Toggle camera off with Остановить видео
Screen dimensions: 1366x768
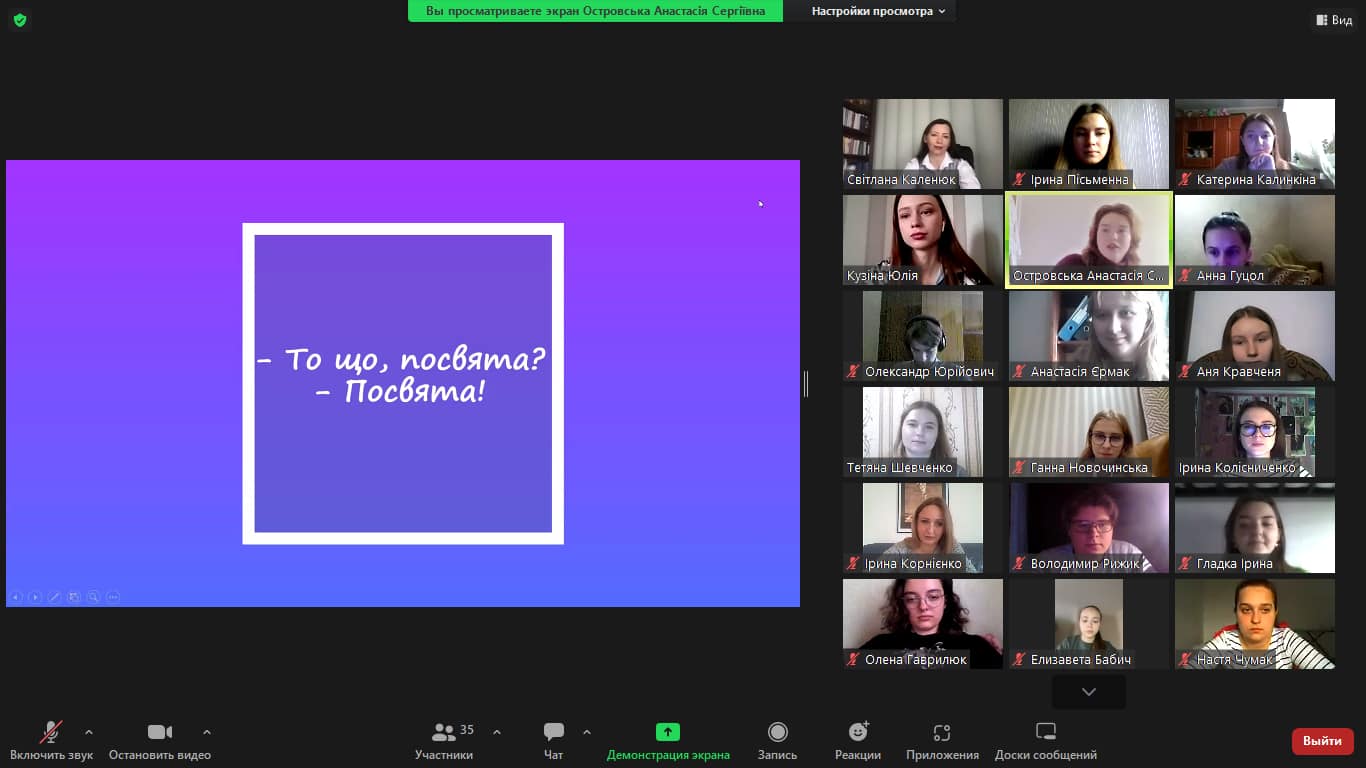[159, 733]
